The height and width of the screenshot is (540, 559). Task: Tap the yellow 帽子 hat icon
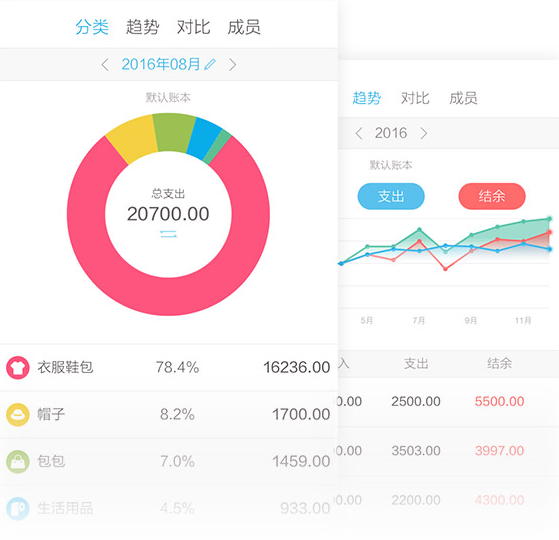pyautogui.click(x=17, y=415)
